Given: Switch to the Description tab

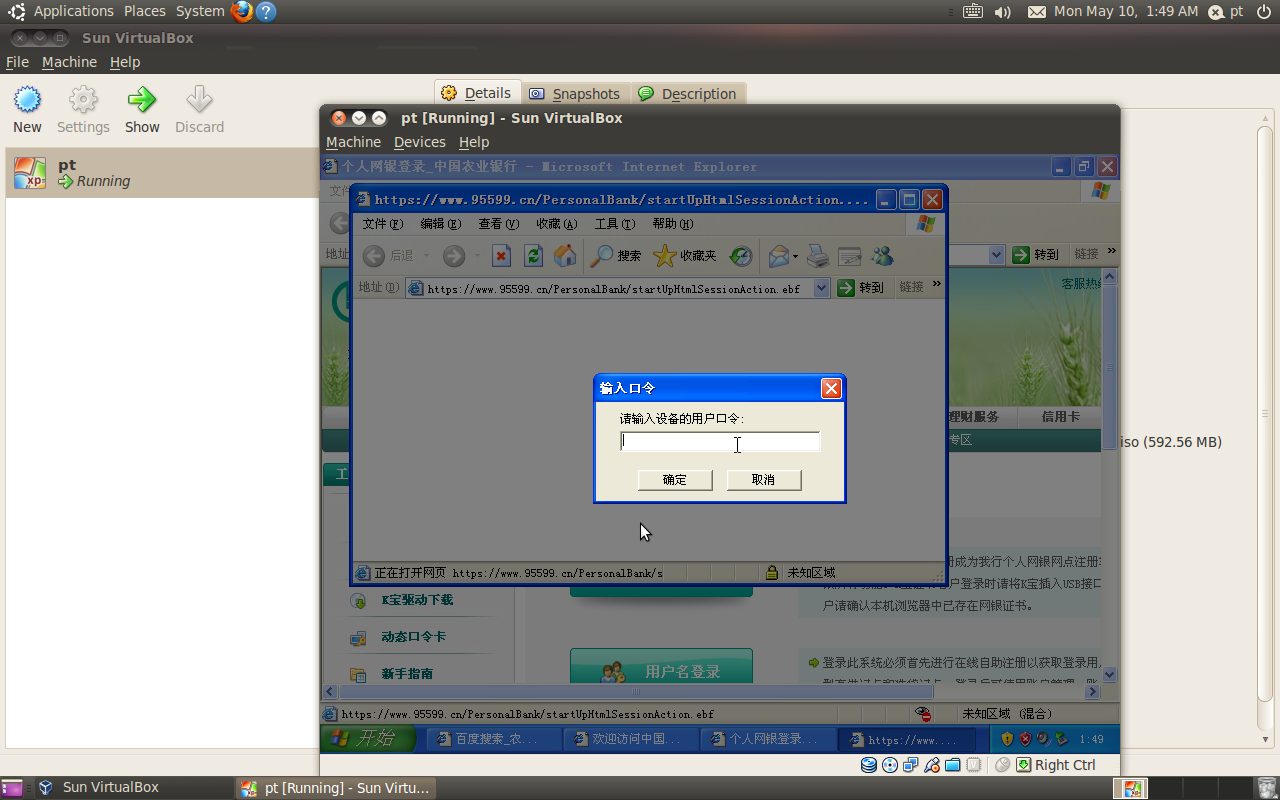Looking at the screenshot, I should point(688,94).
